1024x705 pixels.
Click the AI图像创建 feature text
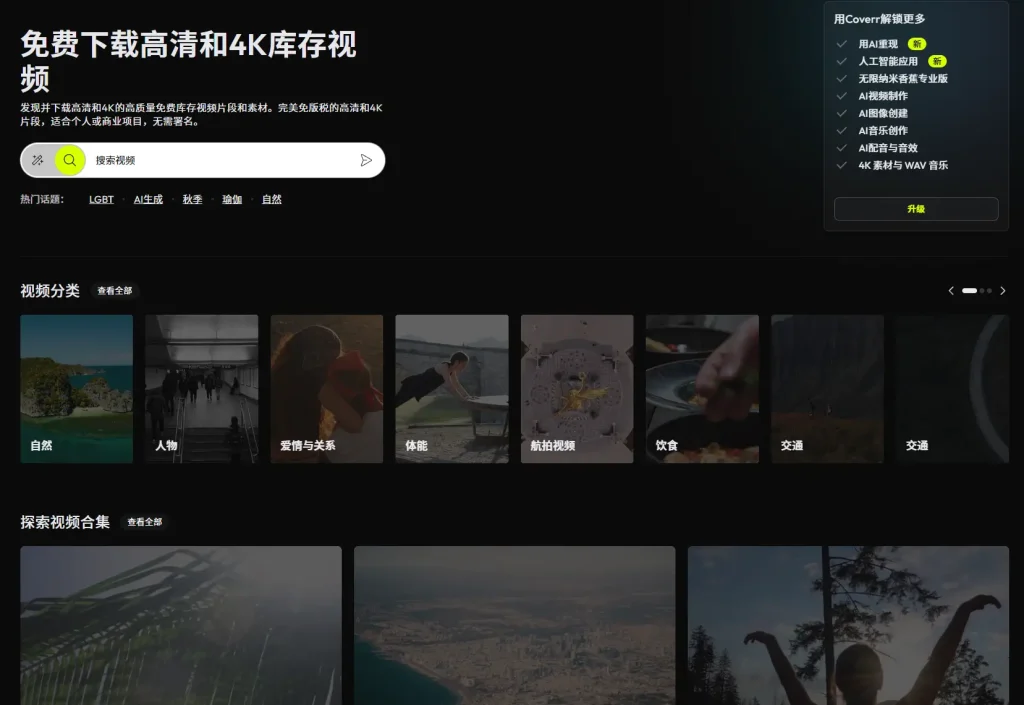(883, 113)
